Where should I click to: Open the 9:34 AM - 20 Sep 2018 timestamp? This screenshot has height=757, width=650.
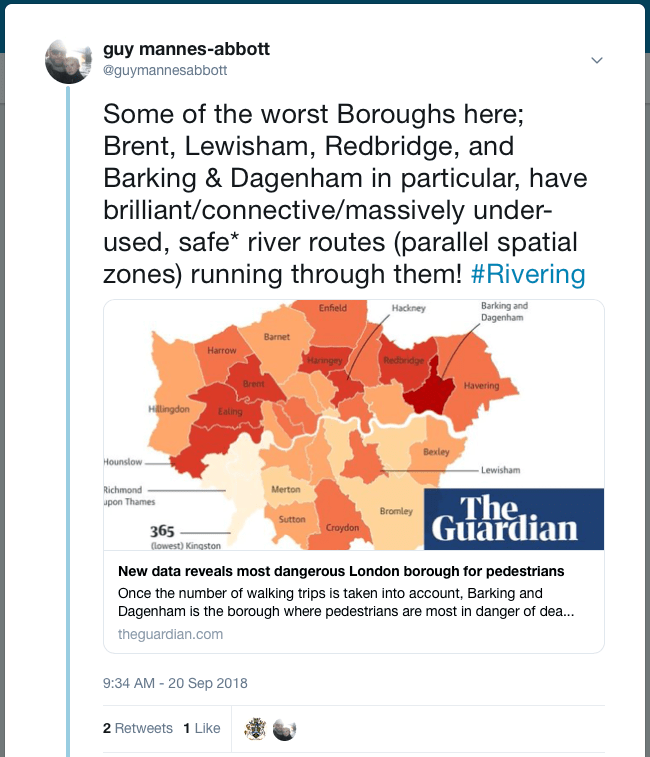175,684
